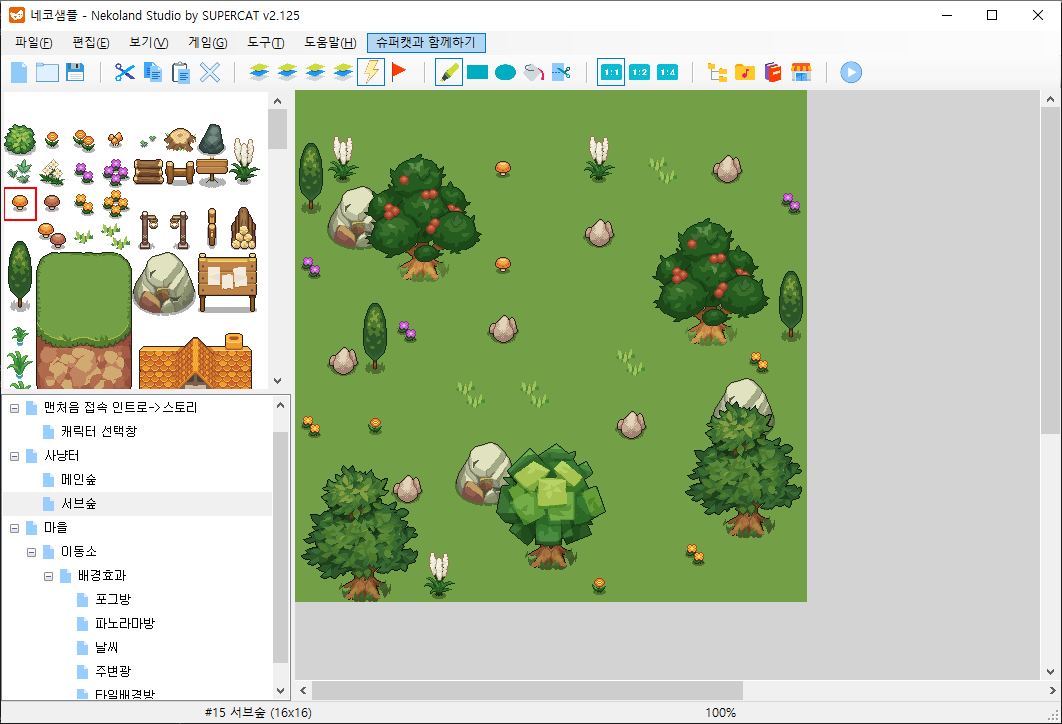The width and height of the screenshot is (1062, 724).
Task: Copy using the double-page icon
Action: (153, 72)
